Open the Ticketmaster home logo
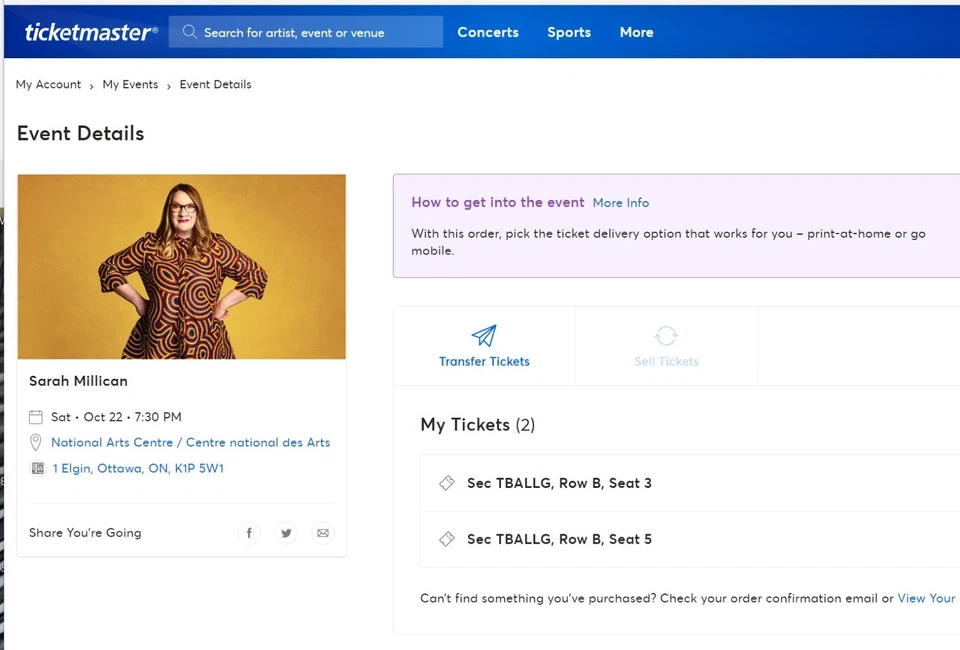960x650 pixels. tap(90, 31)
